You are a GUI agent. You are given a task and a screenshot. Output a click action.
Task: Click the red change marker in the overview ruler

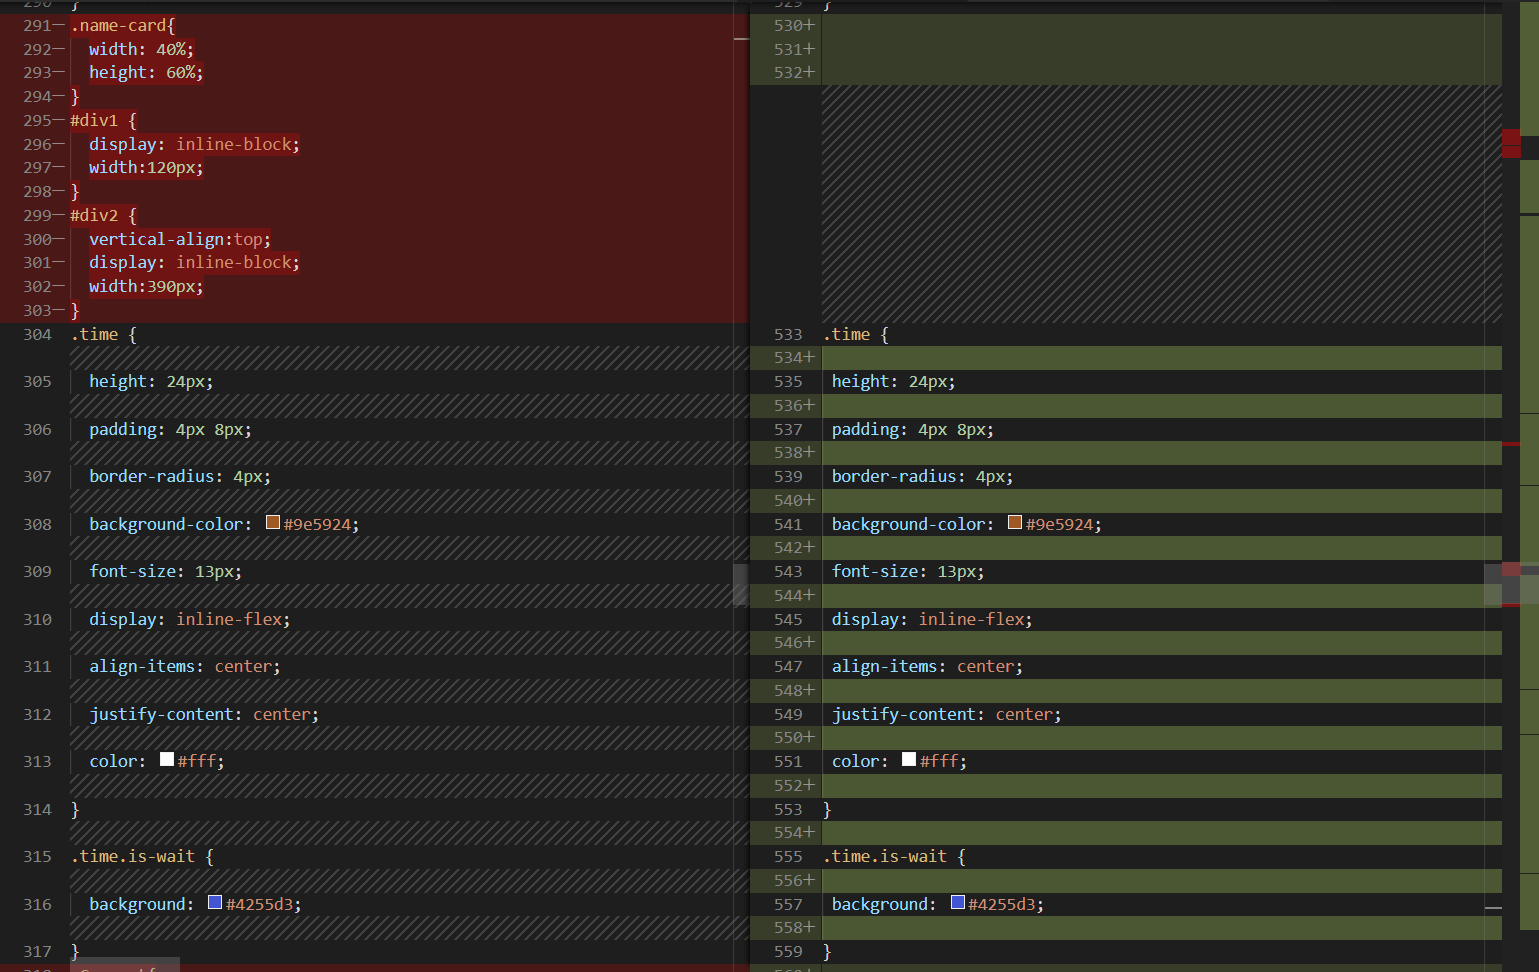point(1512,143)
